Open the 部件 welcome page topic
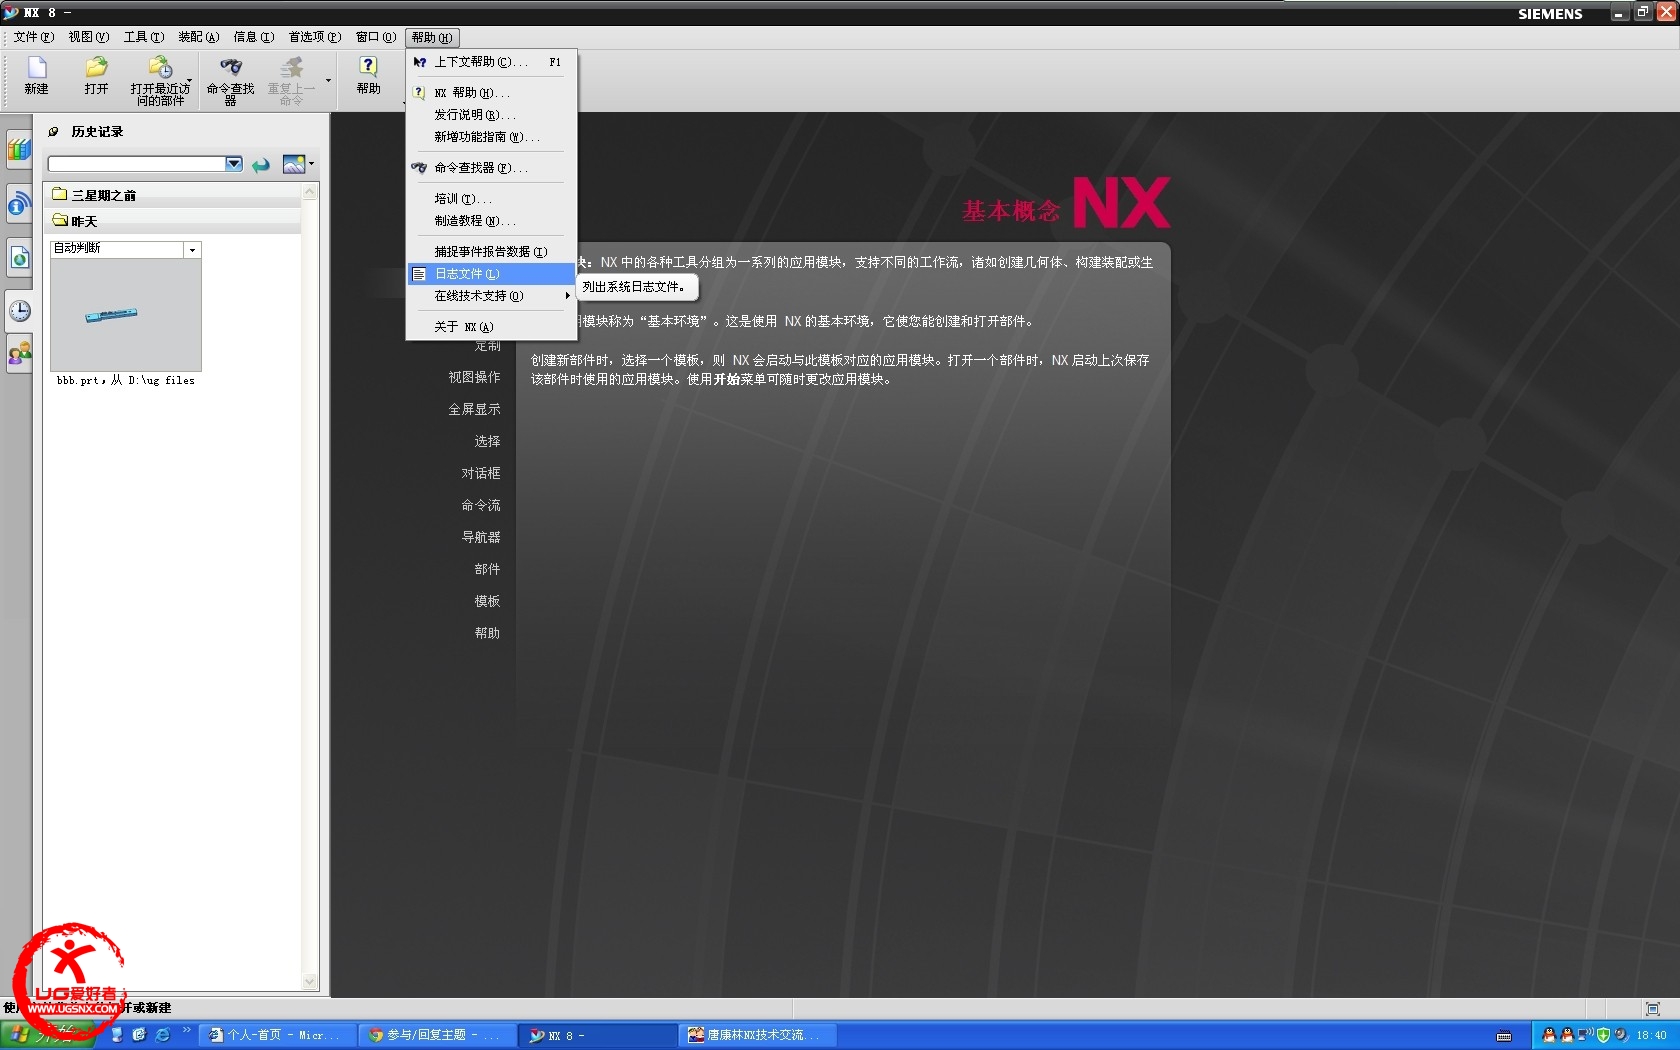 pyautogui.click(x=487, y=569)
